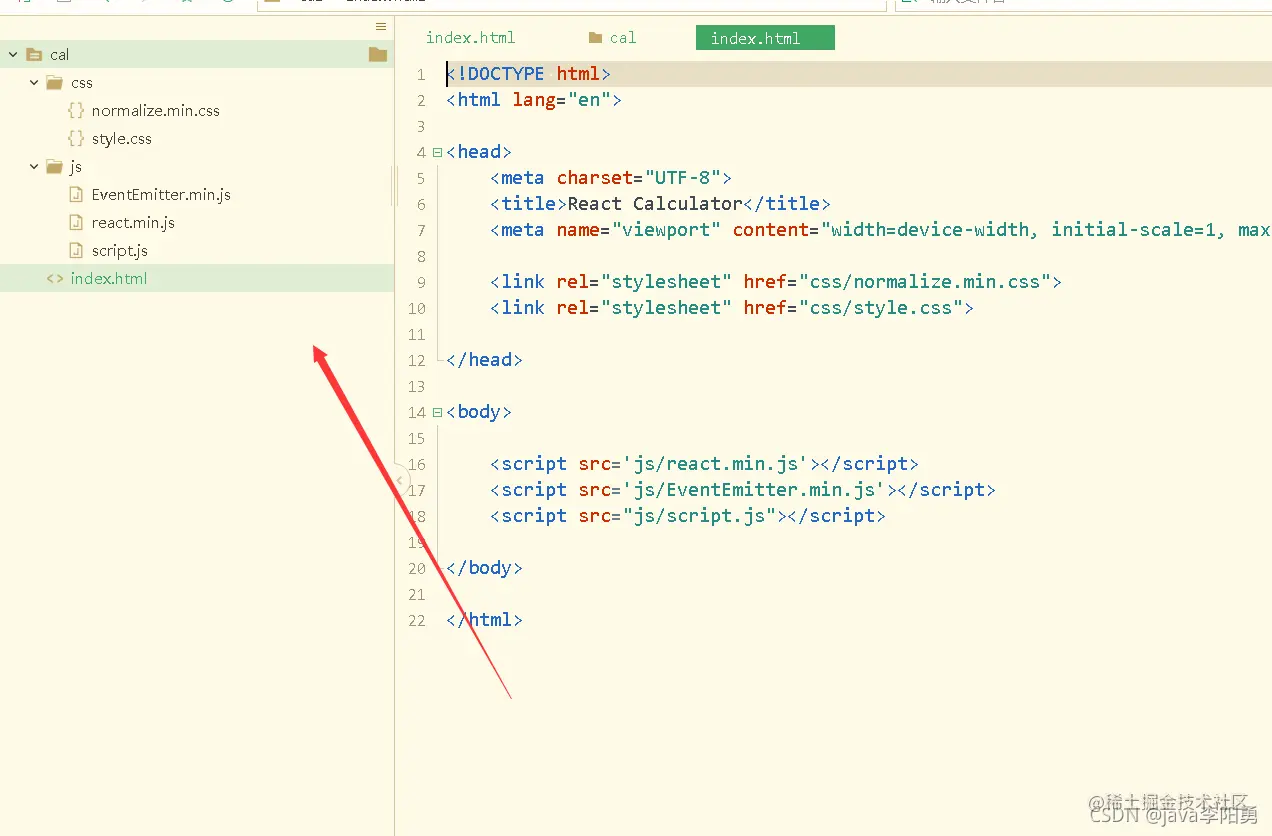Click the react.min.js file icon
Image resolution: width=1272 pixels, height=836 pixels.
tap(76, 223)
